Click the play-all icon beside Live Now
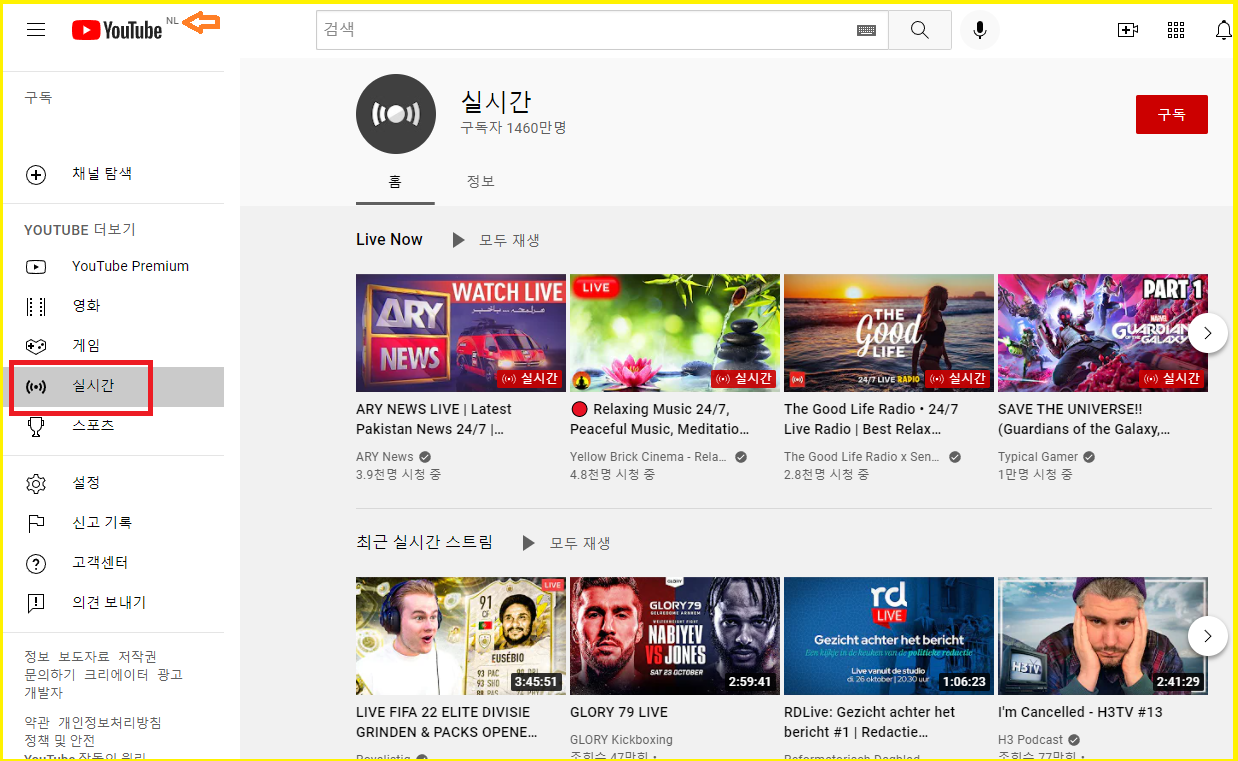 [458, 240]
